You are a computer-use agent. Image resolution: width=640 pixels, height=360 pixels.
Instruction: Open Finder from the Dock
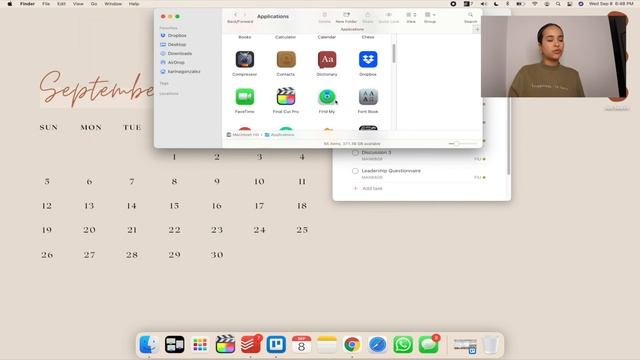pos(149,345)
